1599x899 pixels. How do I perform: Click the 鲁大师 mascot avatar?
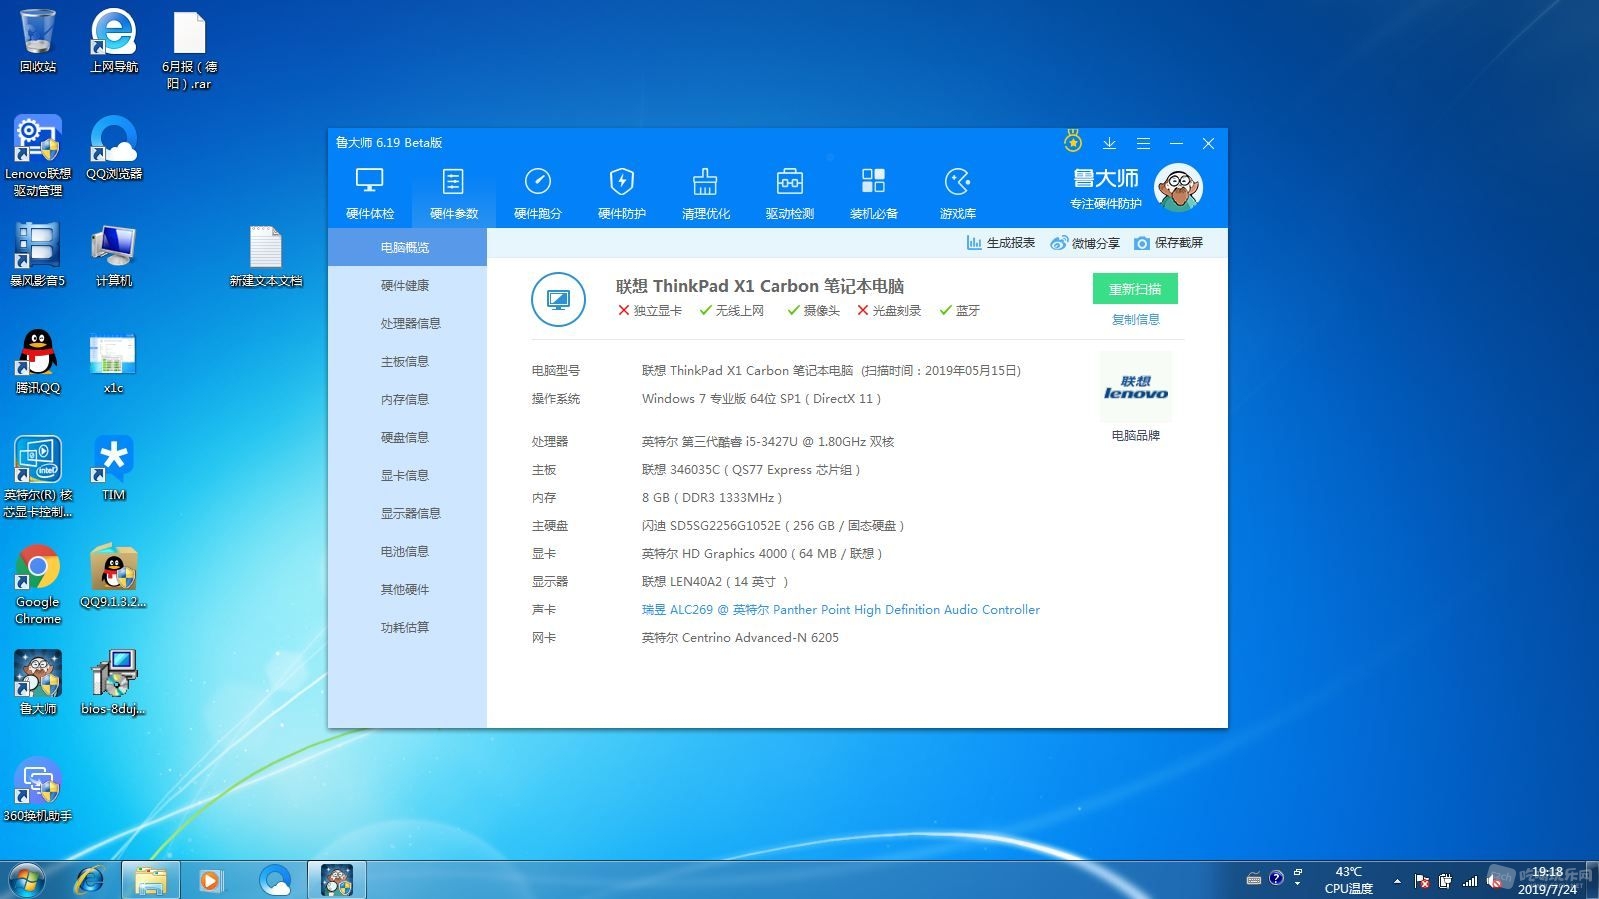[1179, 187]
